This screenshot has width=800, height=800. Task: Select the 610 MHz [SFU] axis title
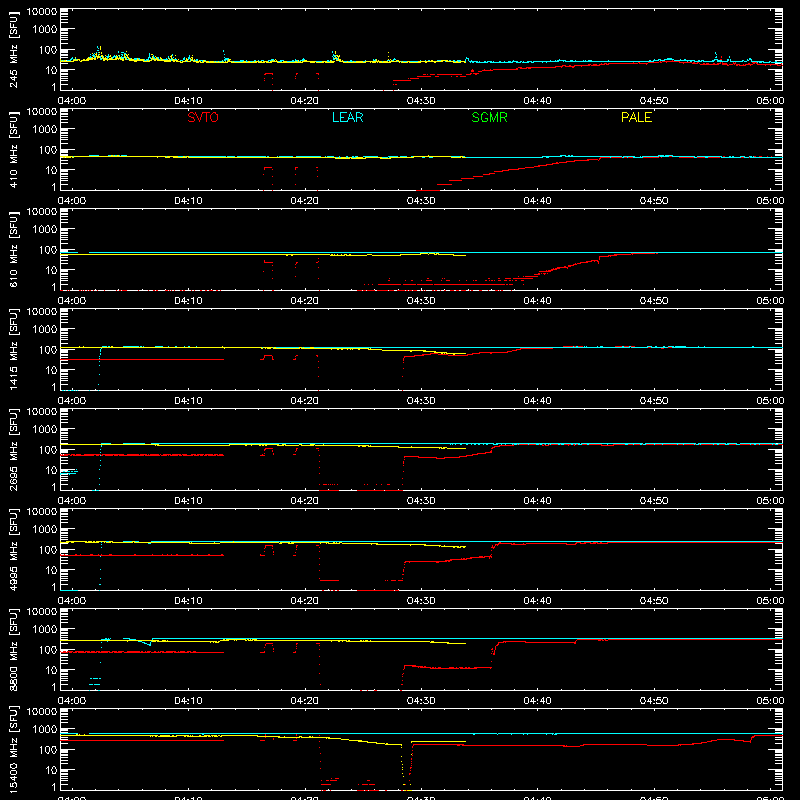(x=14, y=249)
